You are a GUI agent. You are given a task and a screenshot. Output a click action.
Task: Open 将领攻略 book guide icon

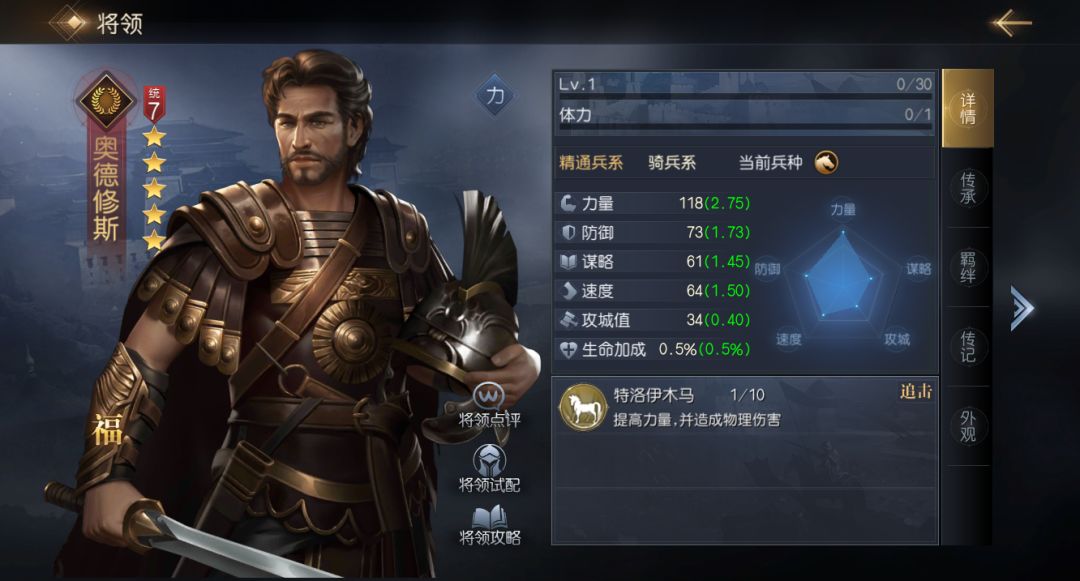coord(490,517)
